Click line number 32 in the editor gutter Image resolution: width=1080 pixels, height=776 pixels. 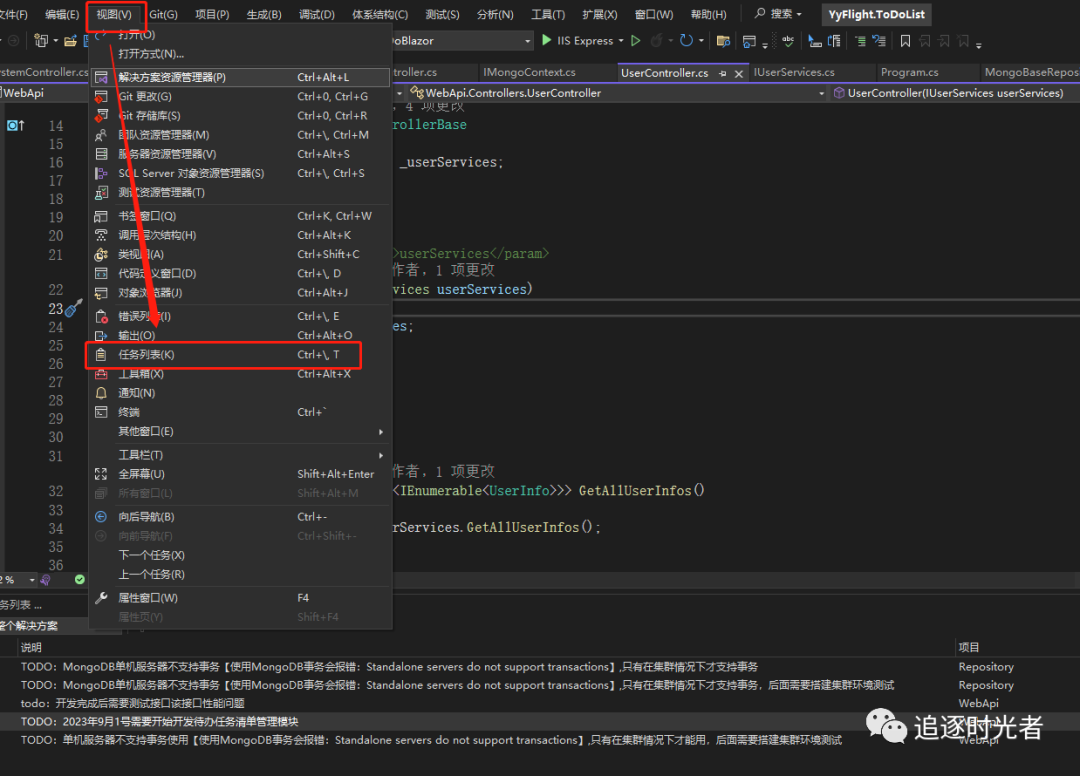[56, 491]
